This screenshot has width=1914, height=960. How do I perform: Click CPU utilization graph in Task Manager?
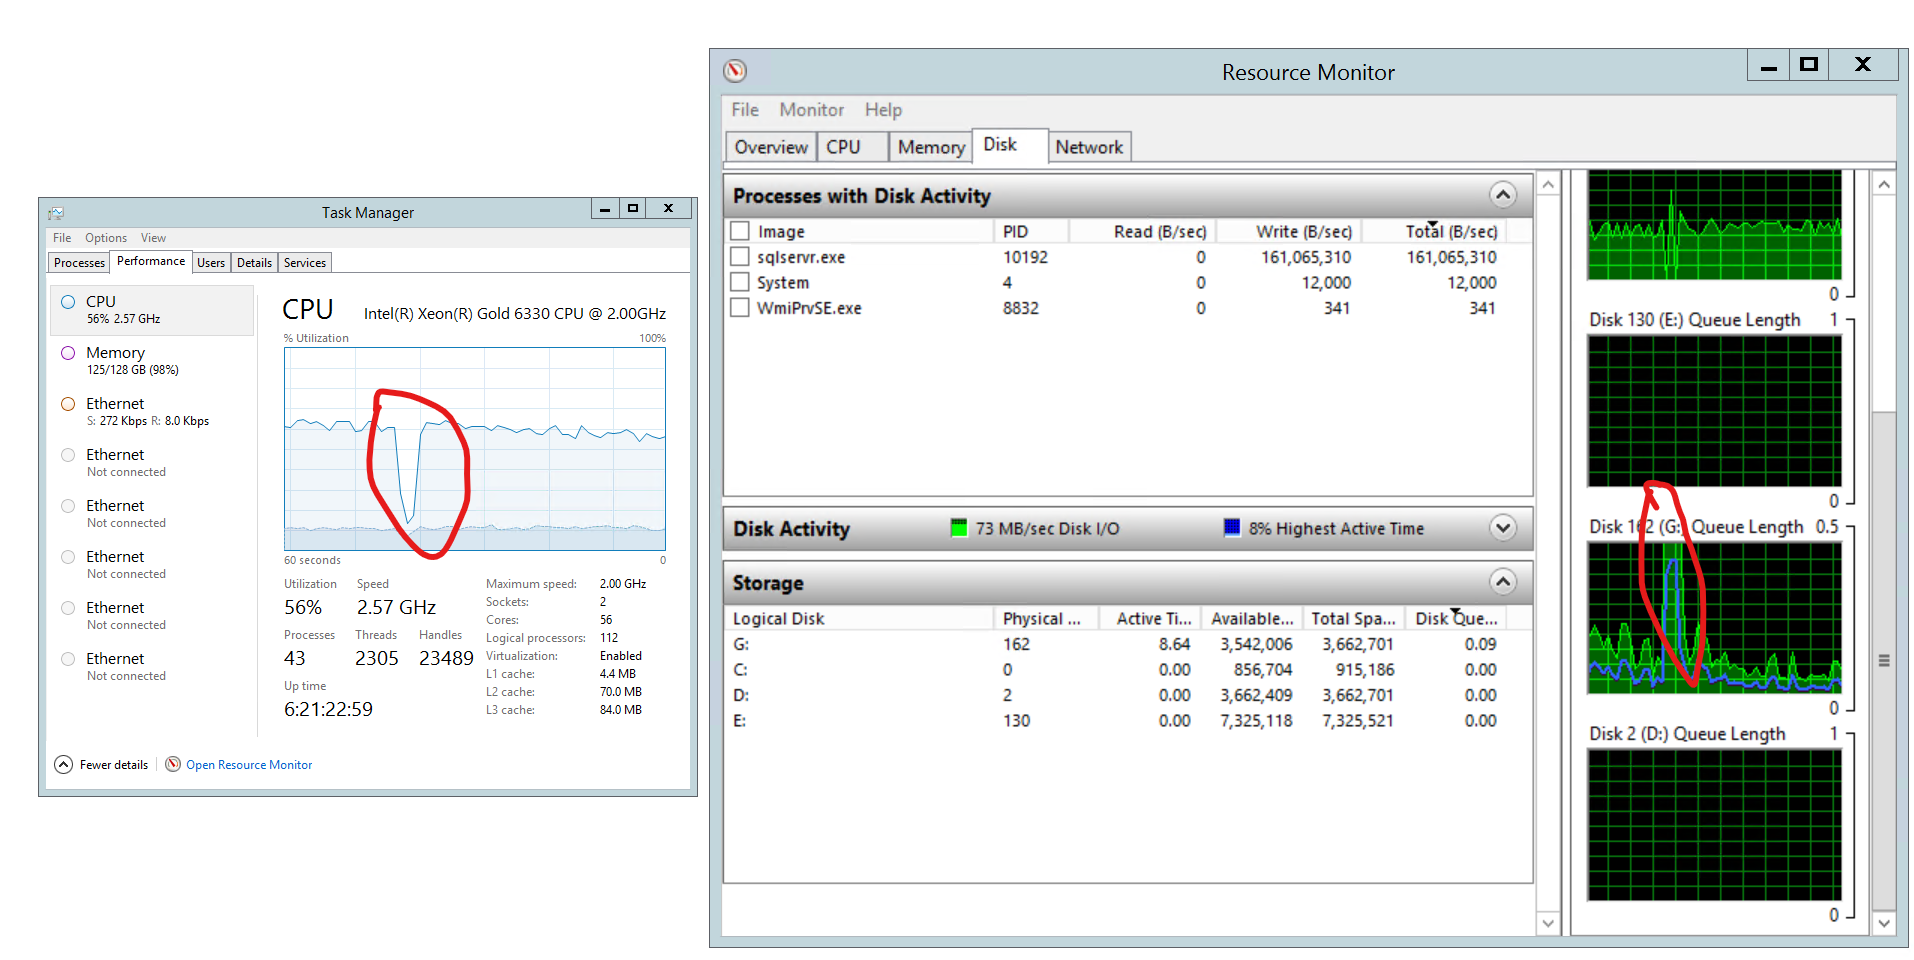(x=475, y=449)
